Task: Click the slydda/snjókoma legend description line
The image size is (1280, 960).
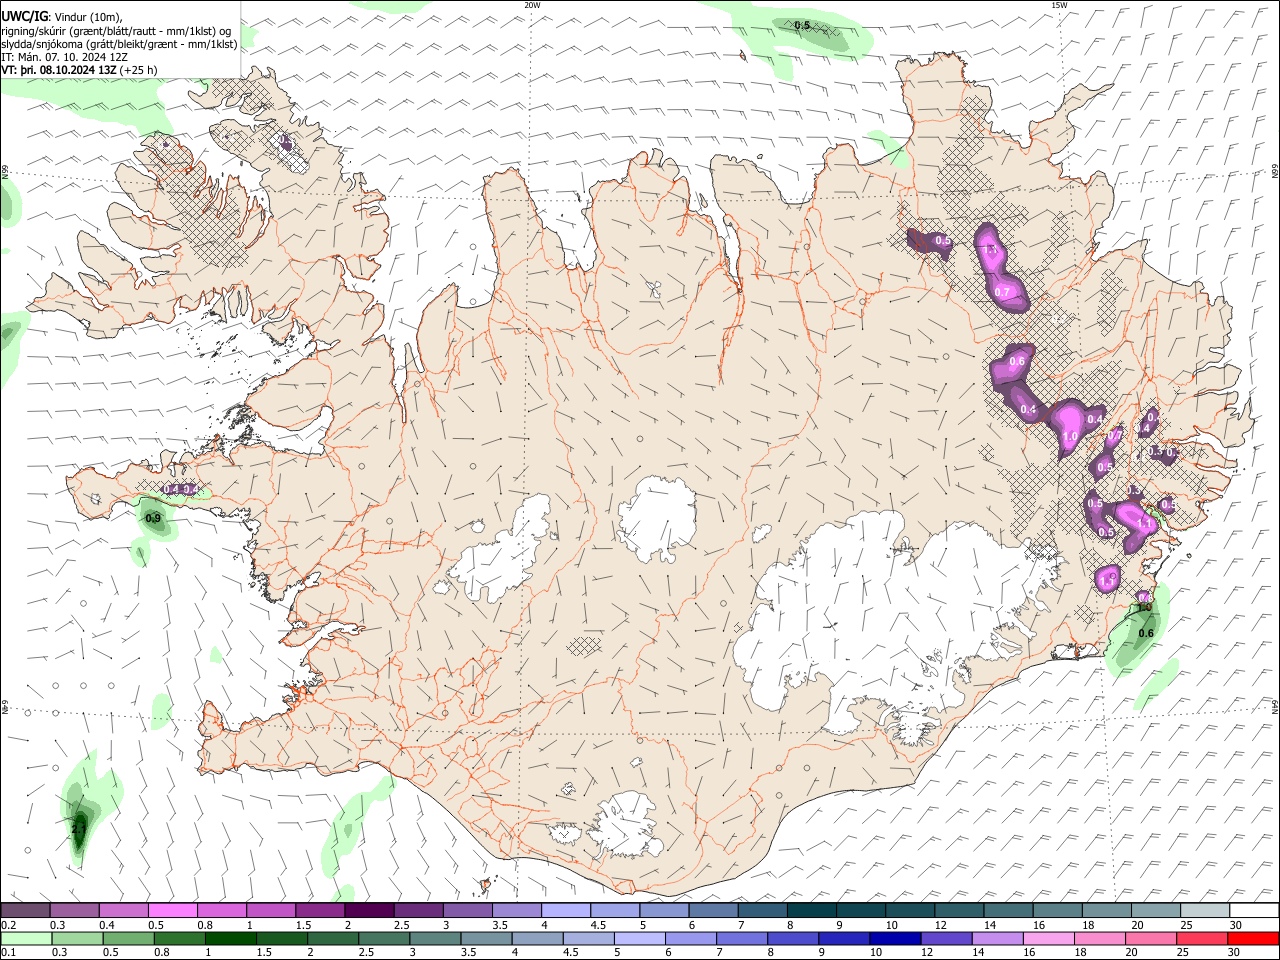Action: point(119,44)
